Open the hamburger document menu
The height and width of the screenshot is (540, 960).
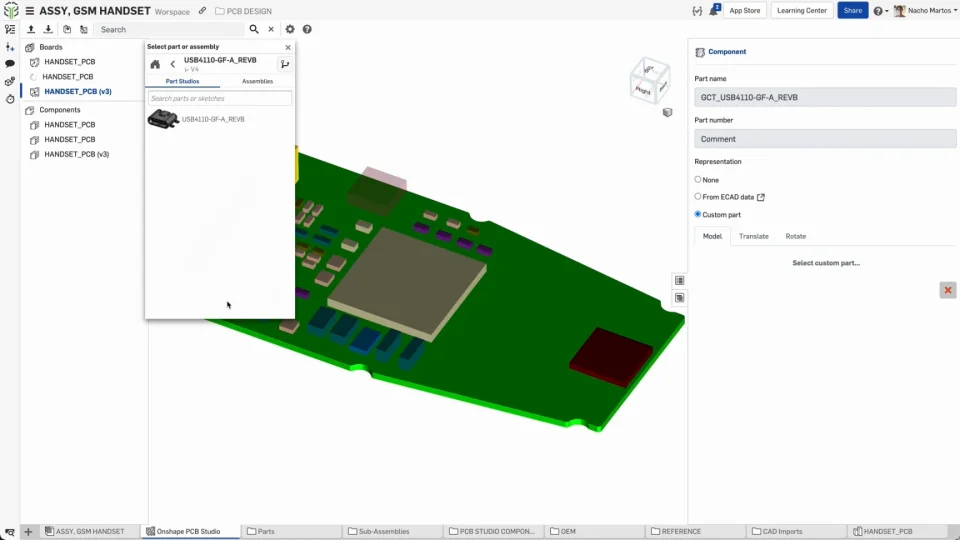tap(29, 11)
